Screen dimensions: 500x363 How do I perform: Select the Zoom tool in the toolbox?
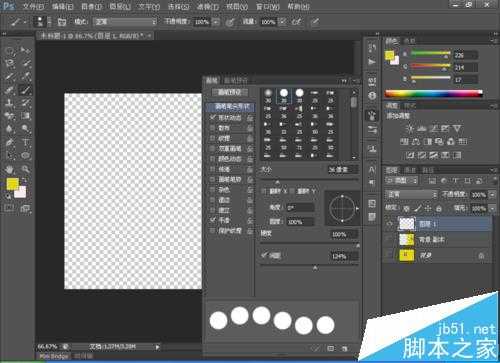[x=25, y=169]
